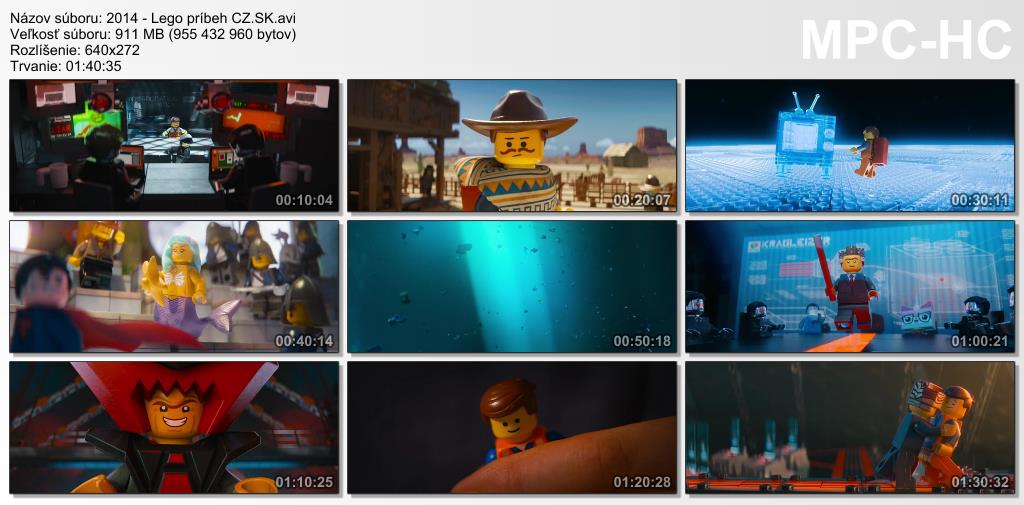Open the glowing blue TV thumbnail

(850, 145)
